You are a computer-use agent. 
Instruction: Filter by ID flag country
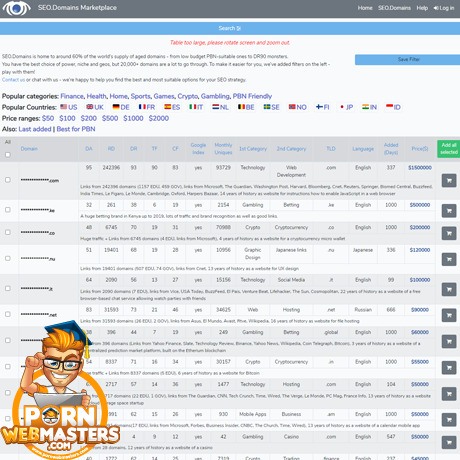pos(393,107)
